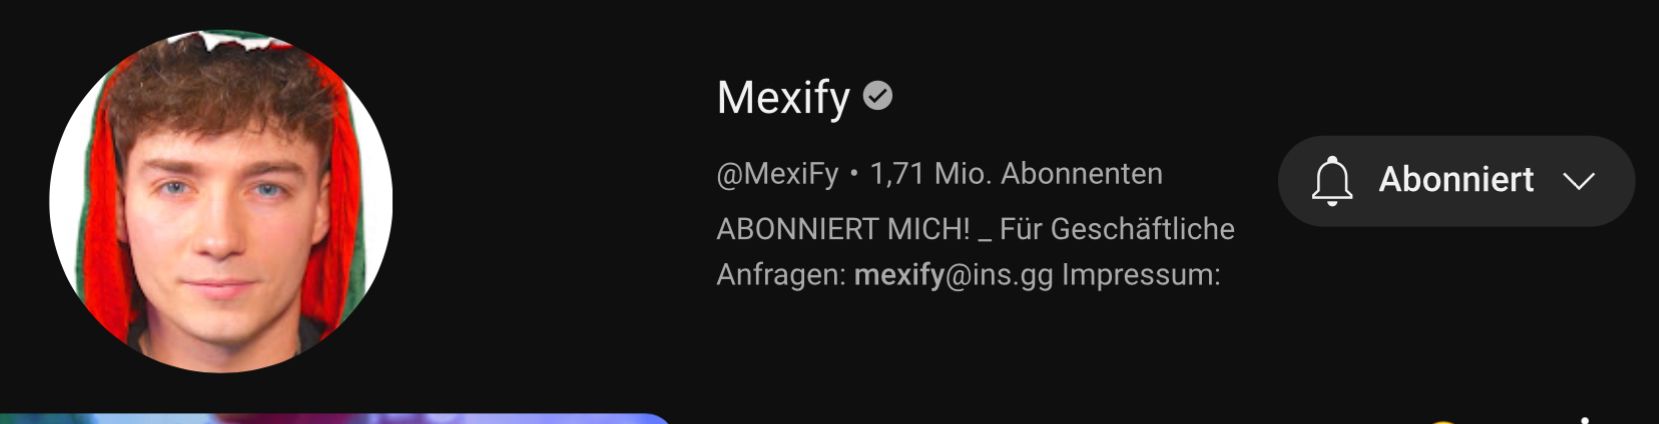Expand the Abonniert dropdown chevron
Screen dimensions: 1659x424
[x=1579, y=181]
